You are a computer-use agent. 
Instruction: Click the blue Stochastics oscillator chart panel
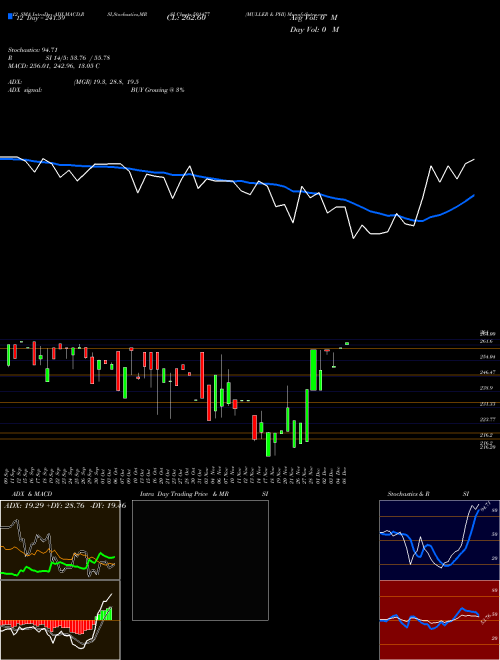(439, 540)
